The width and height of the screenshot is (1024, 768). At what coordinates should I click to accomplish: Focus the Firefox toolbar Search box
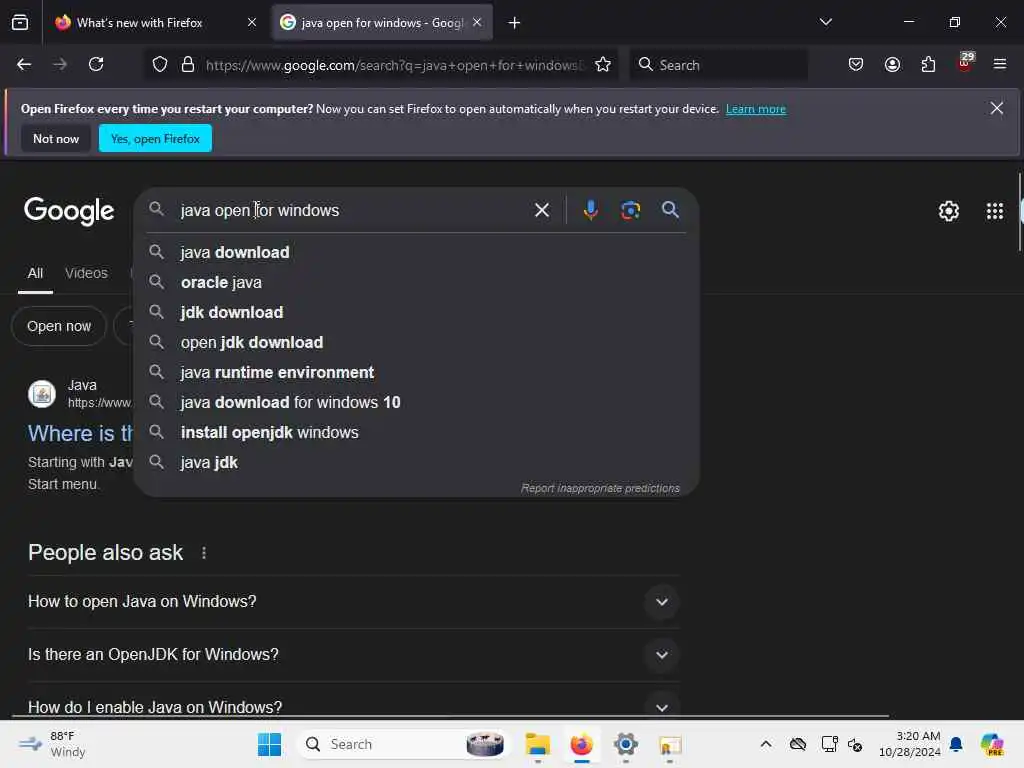point(719,65)
